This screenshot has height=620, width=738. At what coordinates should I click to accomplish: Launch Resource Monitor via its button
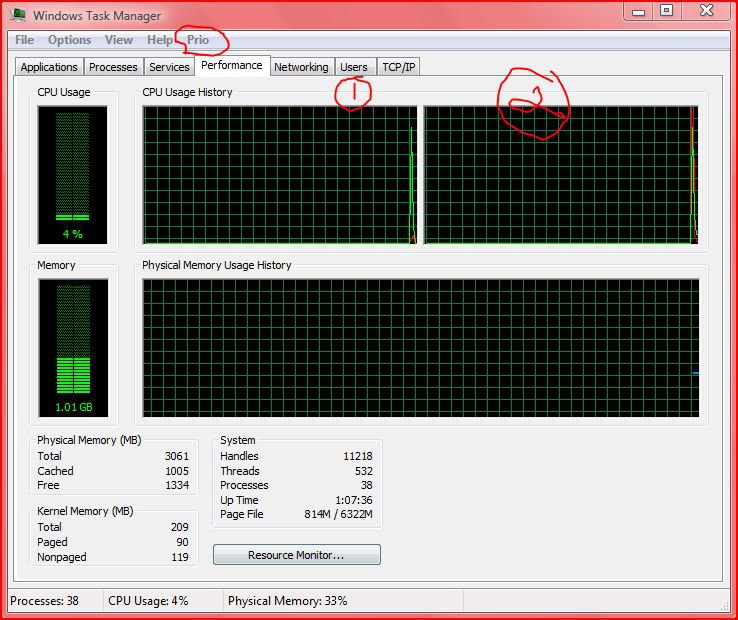[x=296, y=555]
